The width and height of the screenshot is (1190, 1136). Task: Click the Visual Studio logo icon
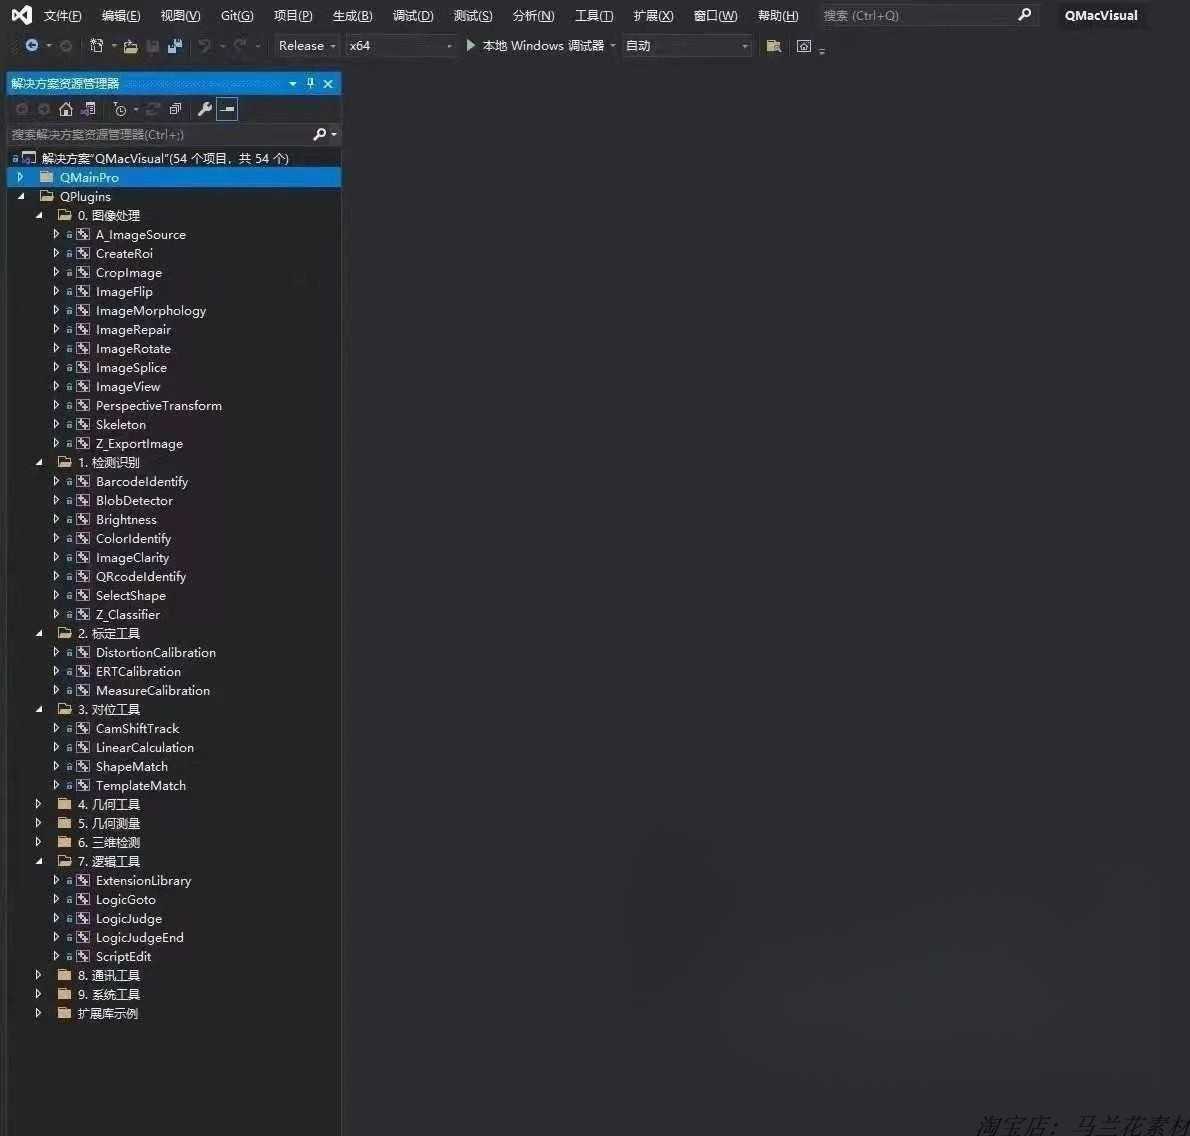(22, 15)
